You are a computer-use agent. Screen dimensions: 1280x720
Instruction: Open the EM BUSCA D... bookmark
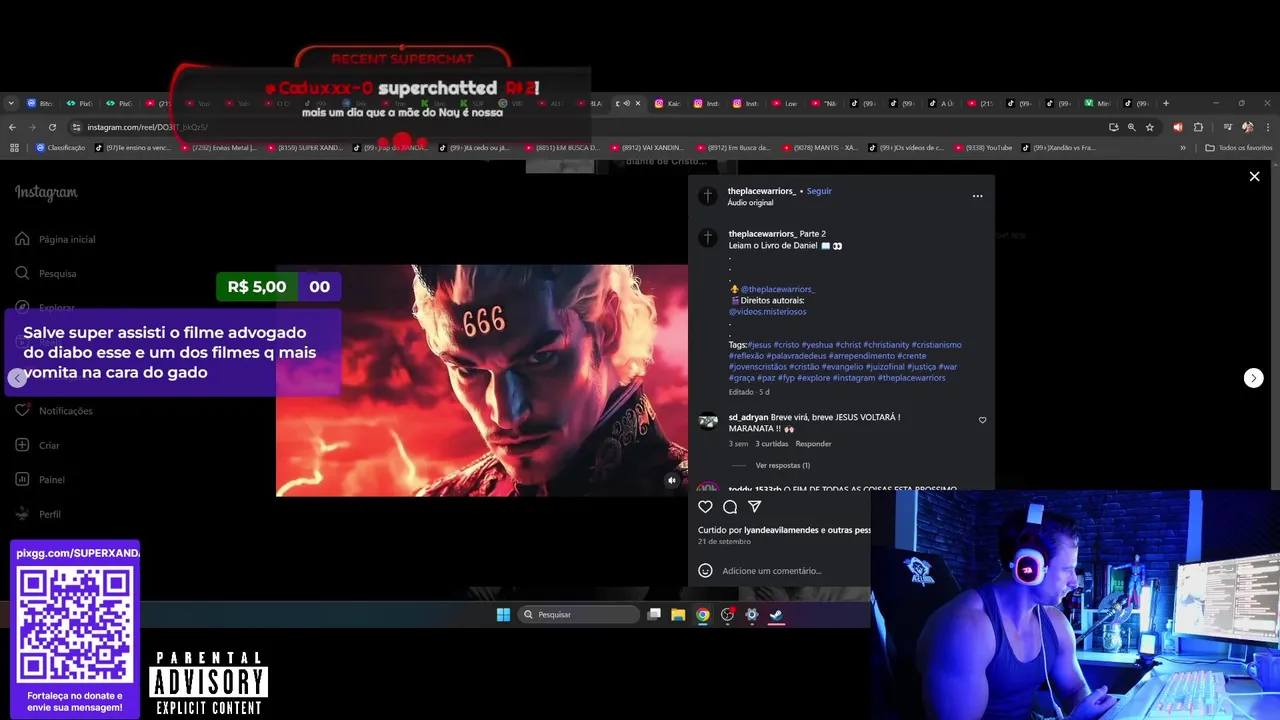tap(562, 147)
